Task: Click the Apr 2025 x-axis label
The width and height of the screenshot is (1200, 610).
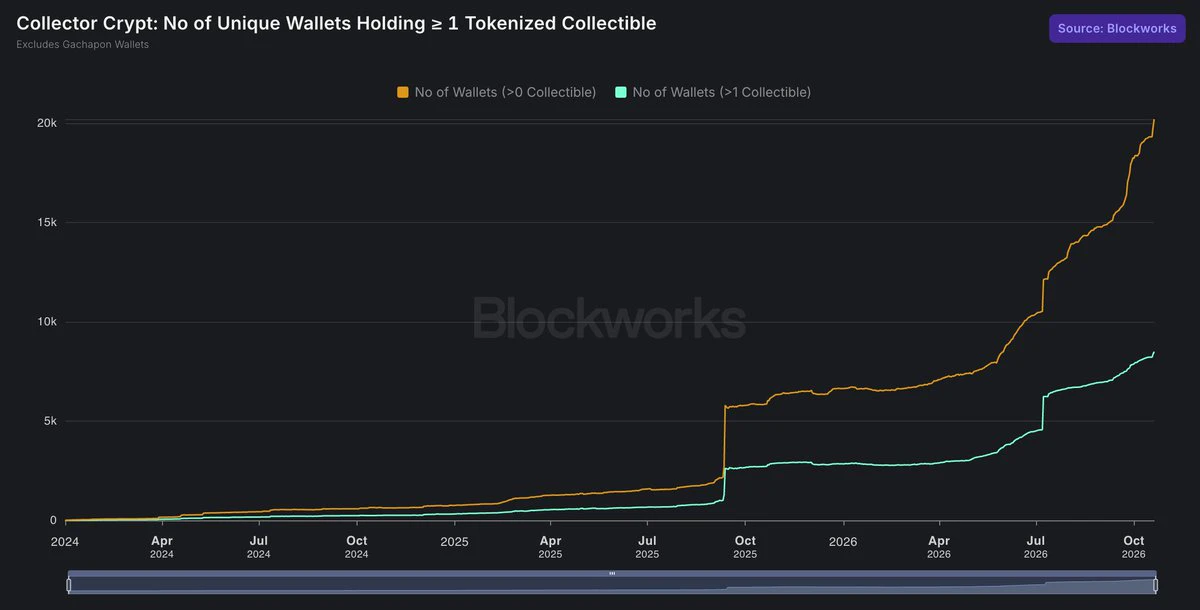Action: [x=550, y=547]
